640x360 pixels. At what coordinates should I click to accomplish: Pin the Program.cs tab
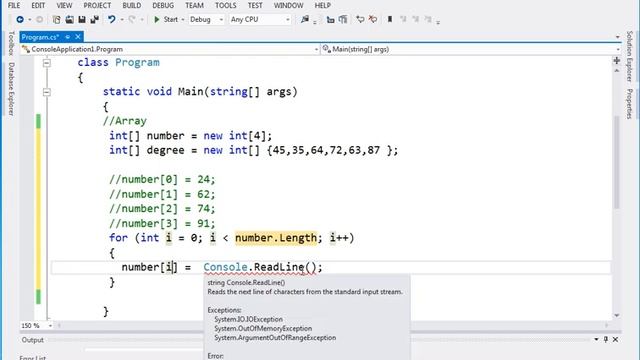68,37
